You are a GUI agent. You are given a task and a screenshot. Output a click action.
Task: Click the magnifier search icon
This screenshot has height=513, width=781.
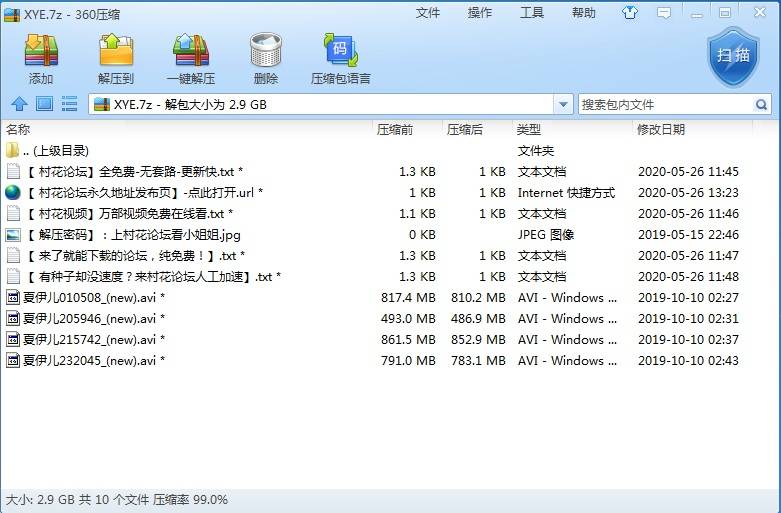tap(761, 104)
